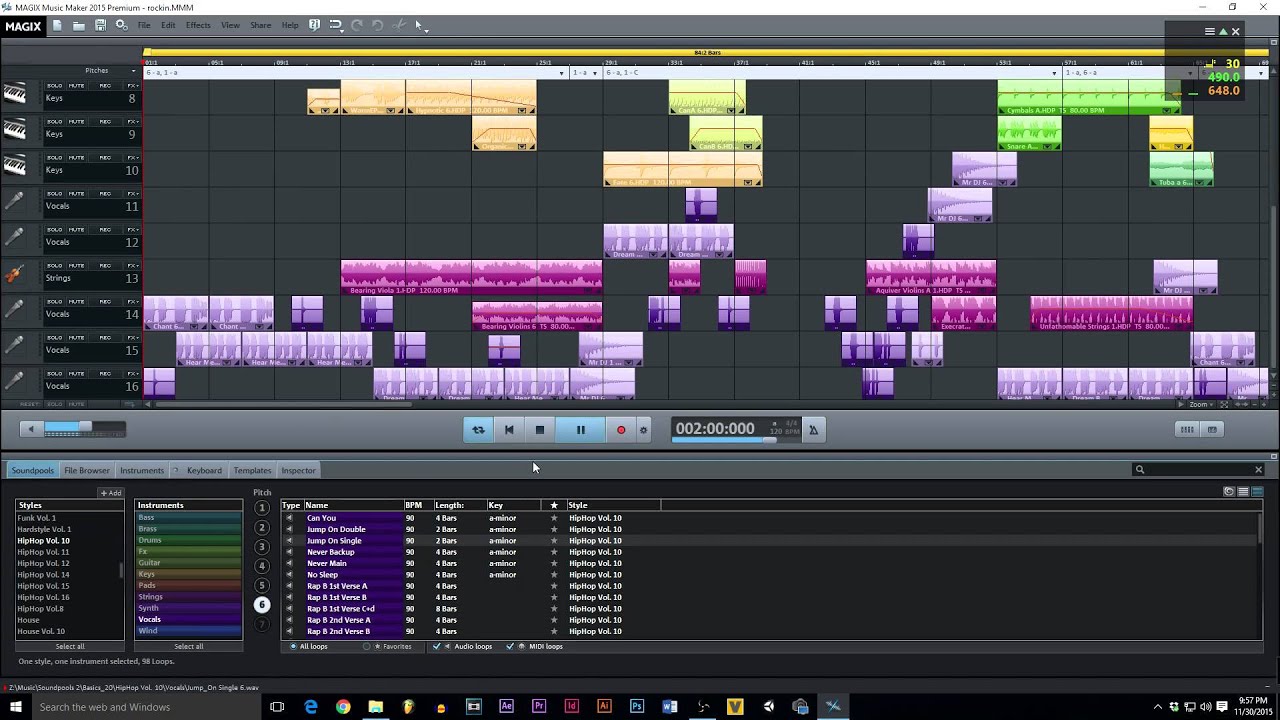1280x720 pixels.
Task: Select pitch number 3 button
Action: [x=262, y=547]
